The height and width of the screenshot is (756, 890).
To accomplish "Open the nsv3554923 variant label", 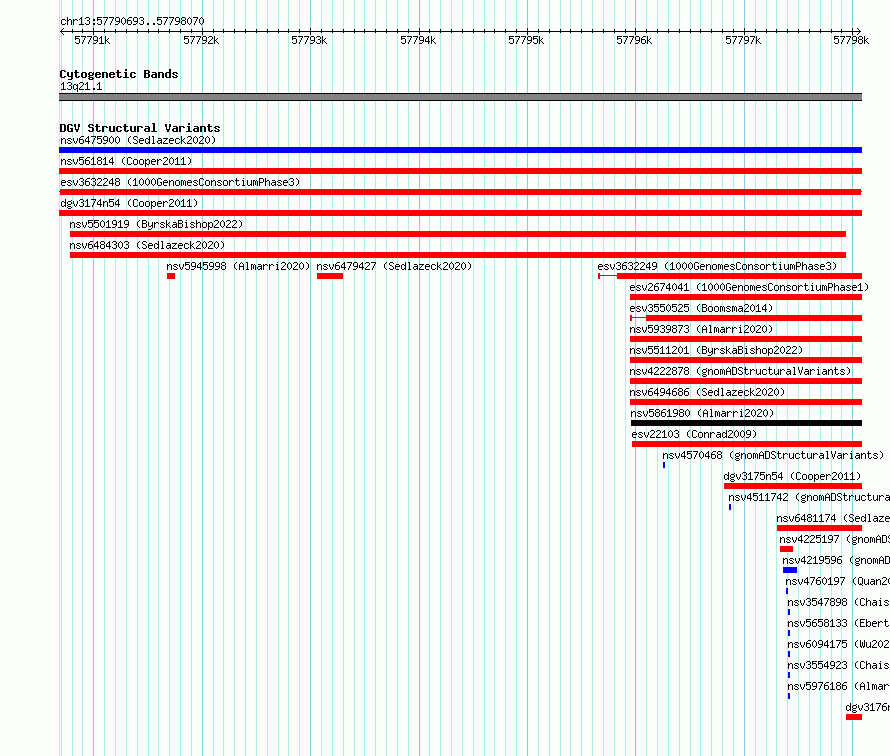I will pyautogui.click(x=838, y=665).
